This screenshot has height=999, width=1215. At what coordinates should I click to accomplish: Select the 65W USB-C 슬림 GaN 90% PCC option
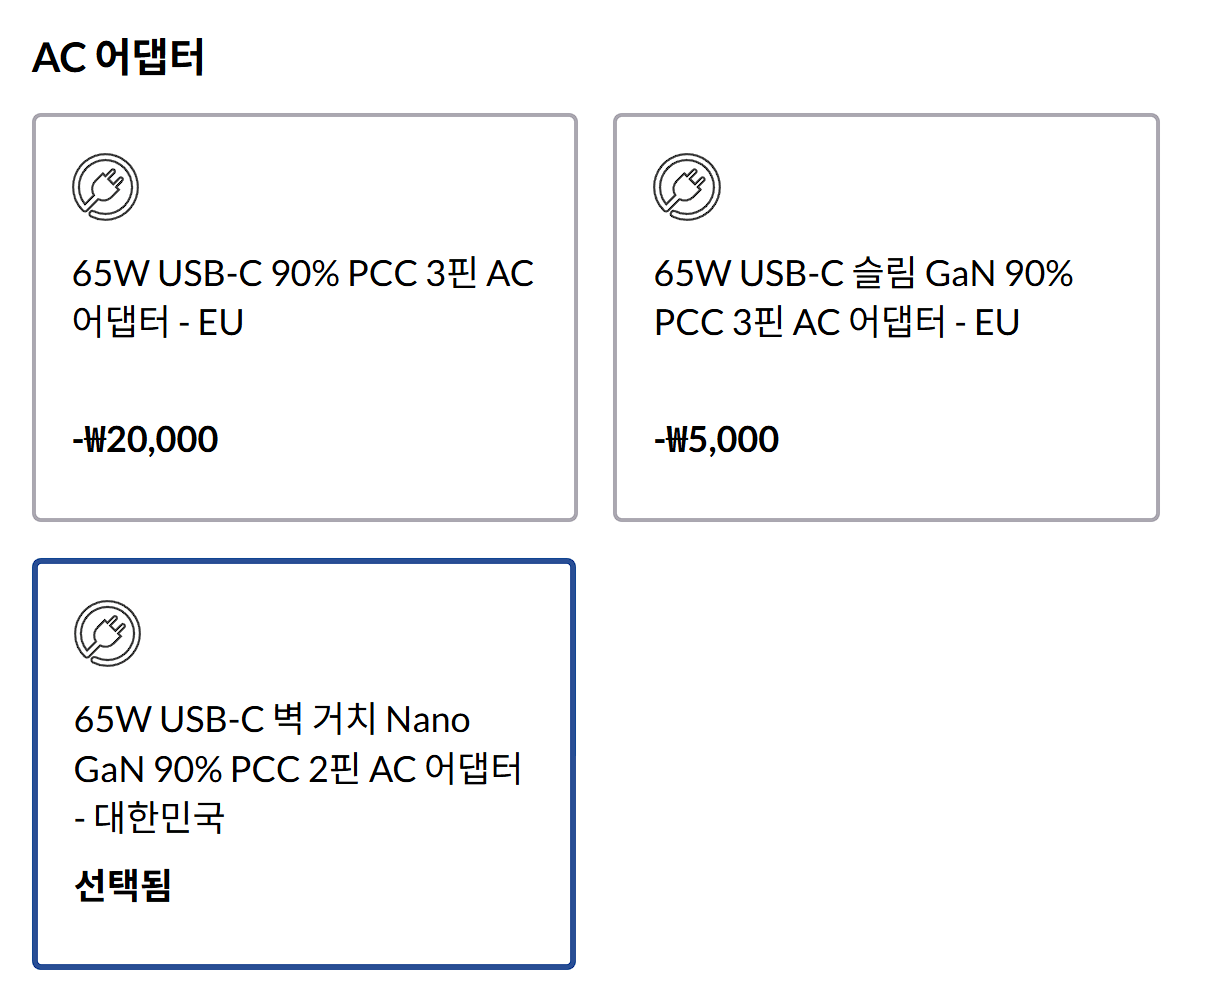pyautogui.click(x=887, y=315)
